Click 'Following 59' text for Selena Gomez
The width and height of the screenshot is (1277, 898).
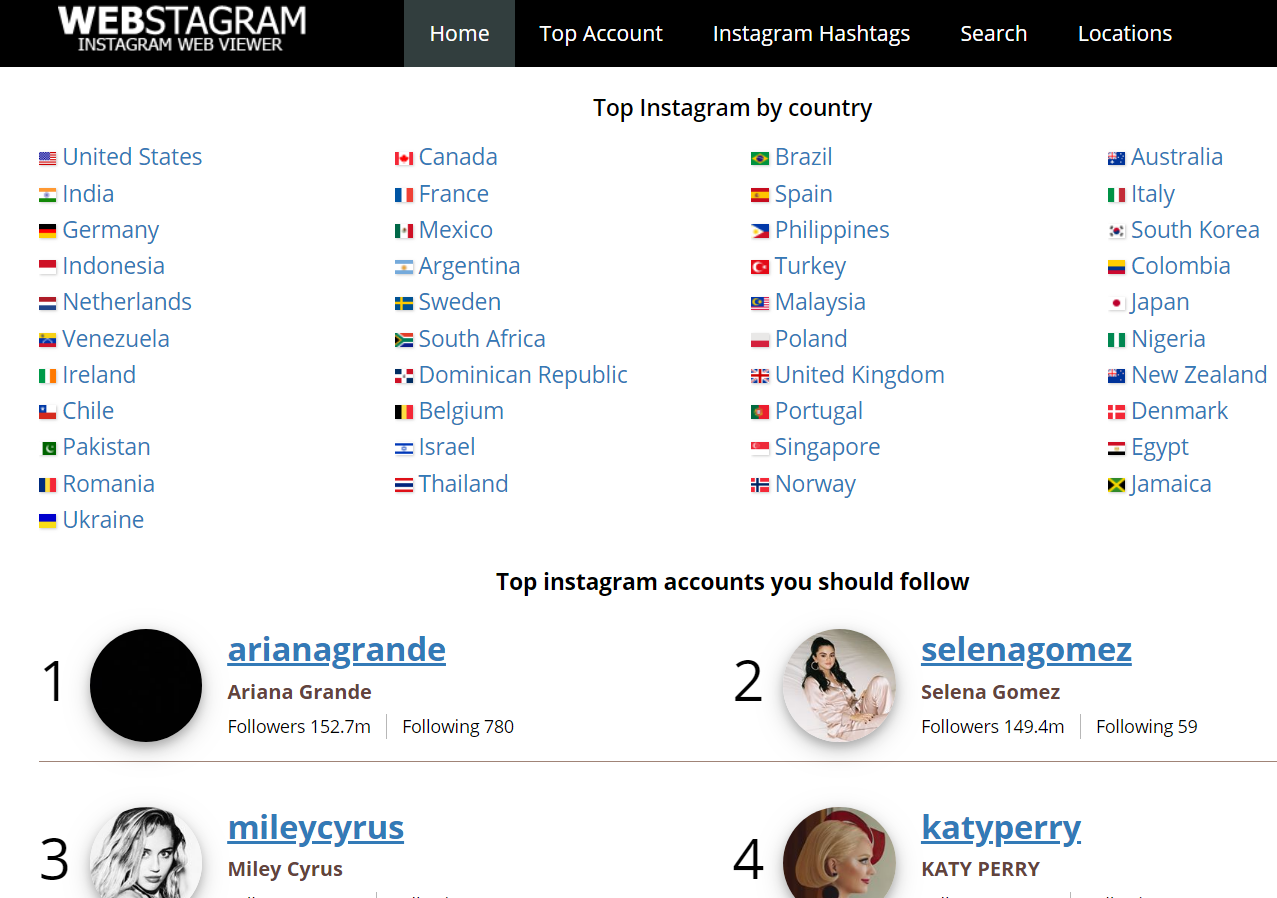pos(1146,727)
